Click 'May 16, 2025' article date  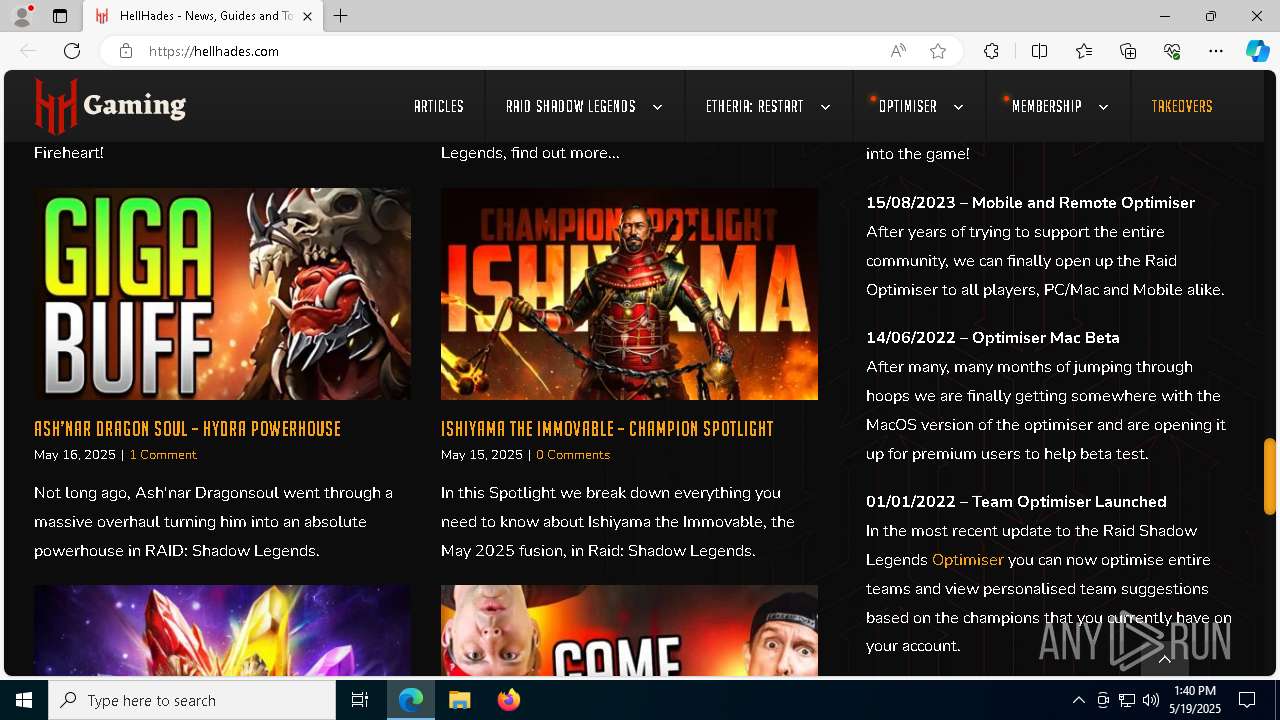point(75,455)
